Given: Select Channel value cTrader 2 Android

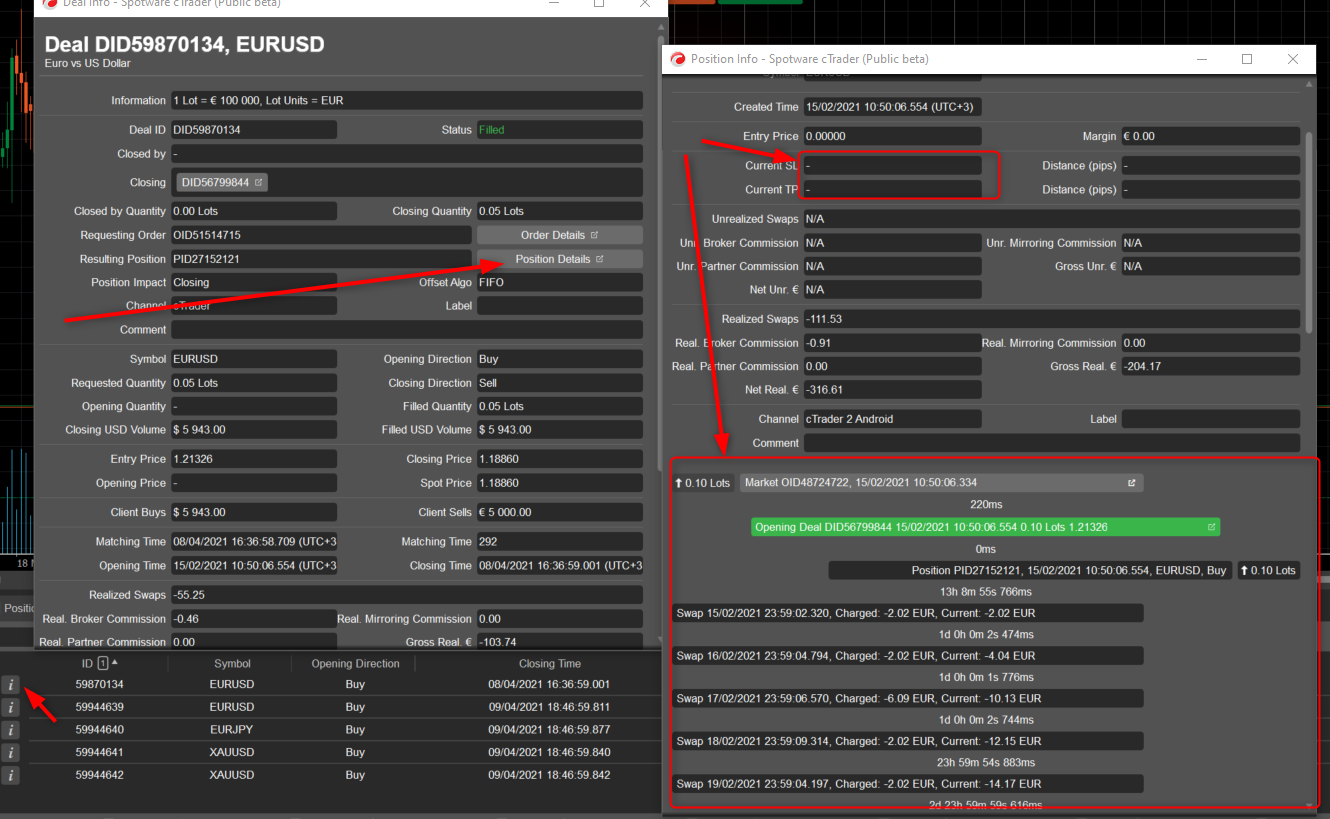Looking at the screenshot, I should 893,419.
